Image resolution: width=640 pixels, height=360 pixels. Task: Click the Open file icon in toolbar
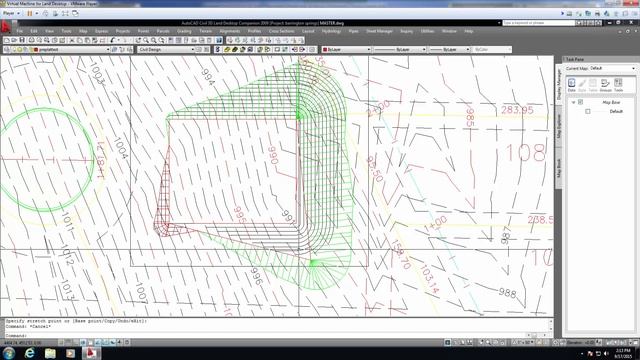[14, 40]
